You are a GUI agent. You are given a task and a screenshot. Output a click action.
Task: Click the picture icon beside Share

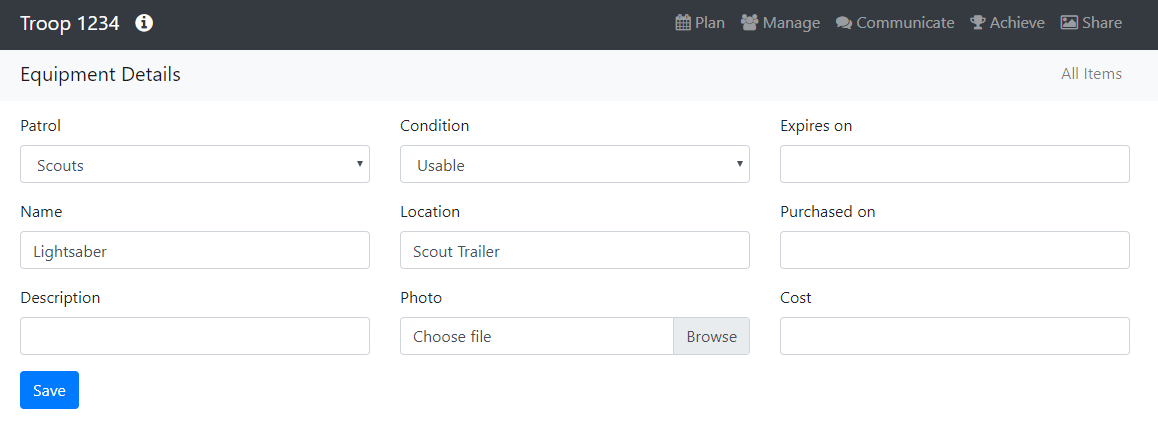click(x=1069, y=23)
